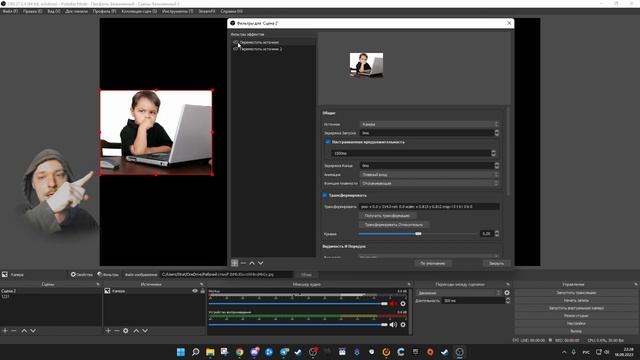Adjust custom duration spinner arrows
This screenshot has height=360, width=640.
pyautogui.click(x=493, y=153)
